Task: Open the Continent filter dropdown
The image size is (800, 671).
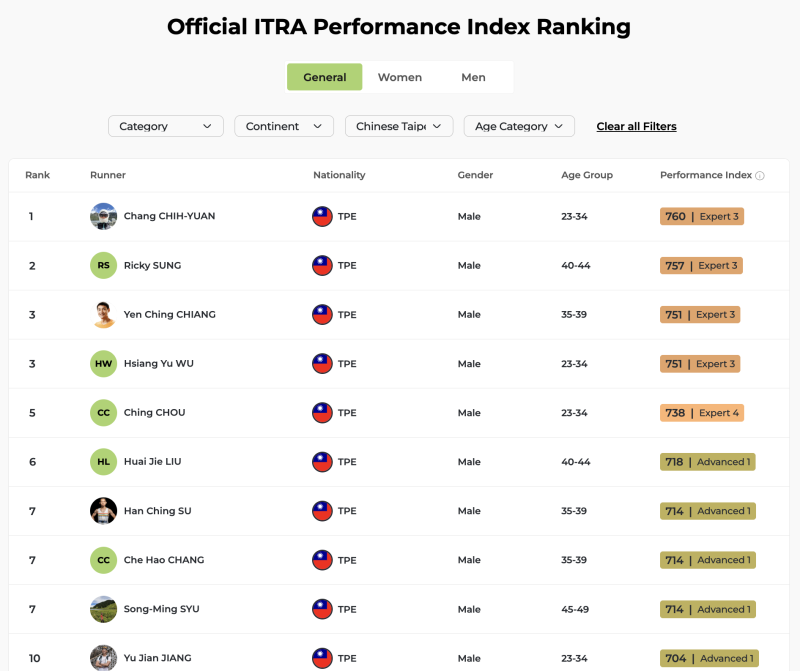Action: 284,126
